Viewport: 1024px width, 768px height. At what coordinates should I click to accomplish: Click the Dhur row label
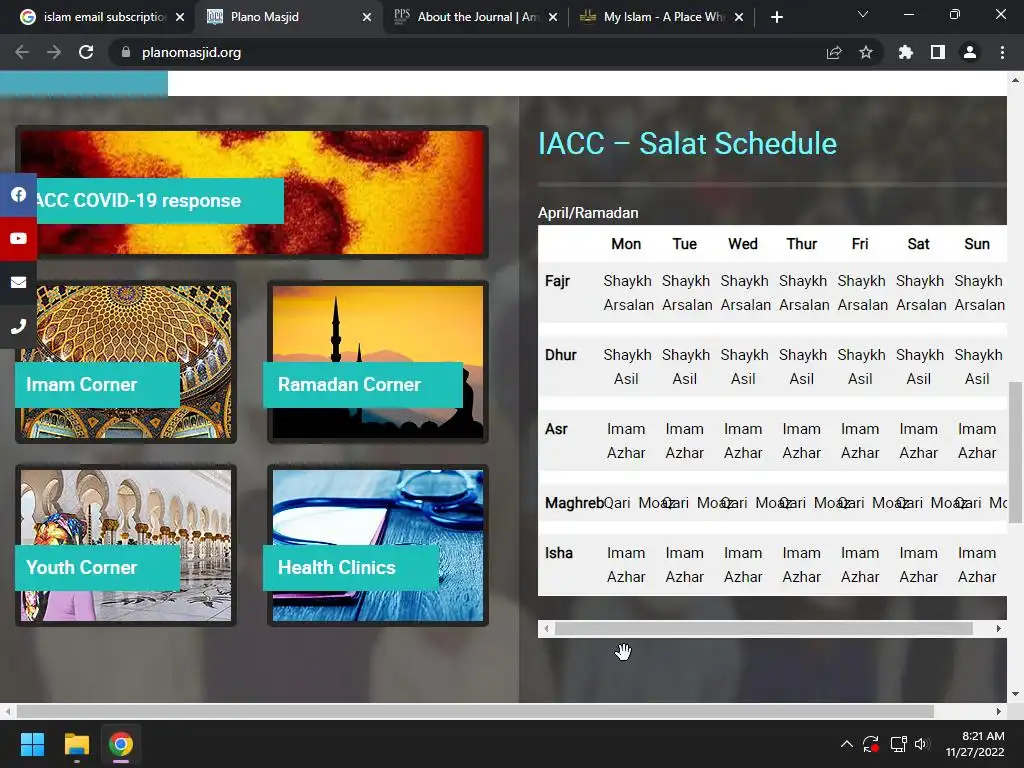pos(561,355)
